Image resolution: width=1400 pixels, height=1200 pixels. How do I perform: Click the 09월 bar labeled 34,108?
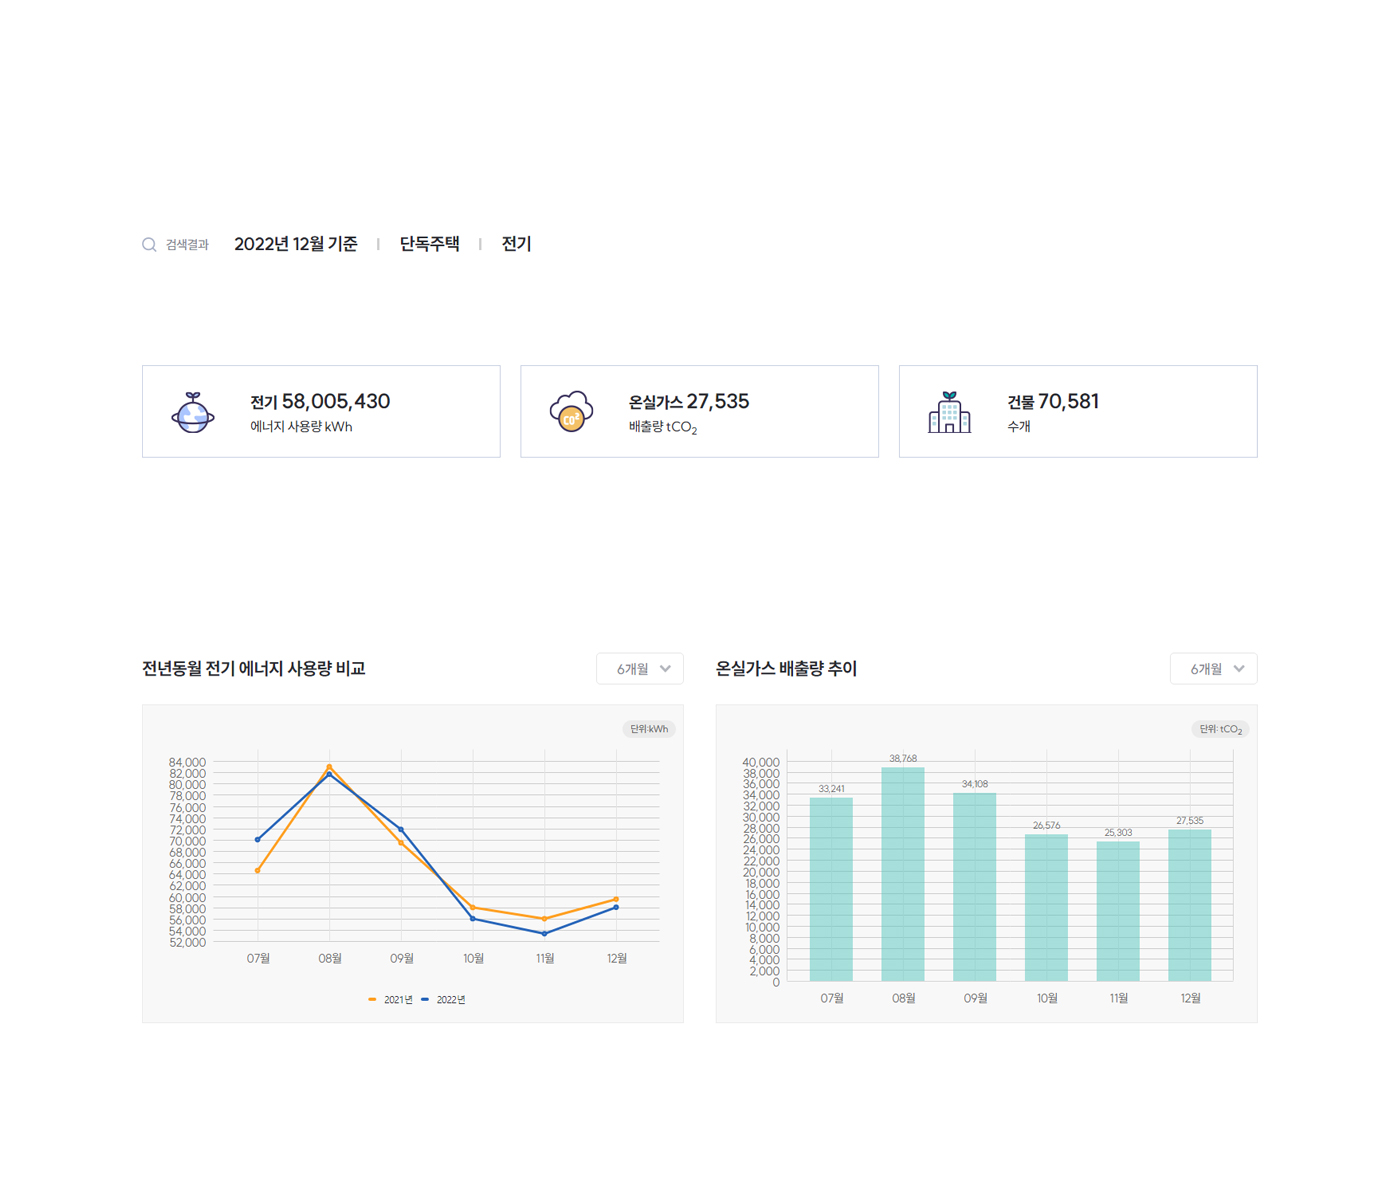tap(975, 887)
